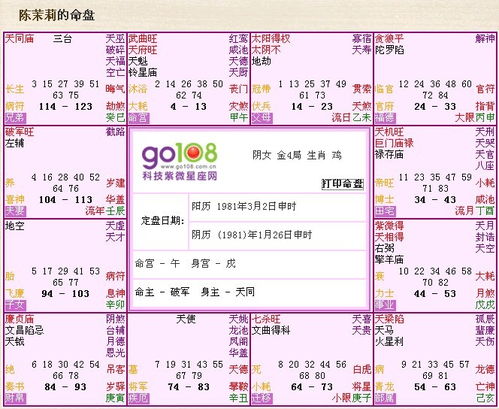Click the 天府旺 star name

[143, 50]
